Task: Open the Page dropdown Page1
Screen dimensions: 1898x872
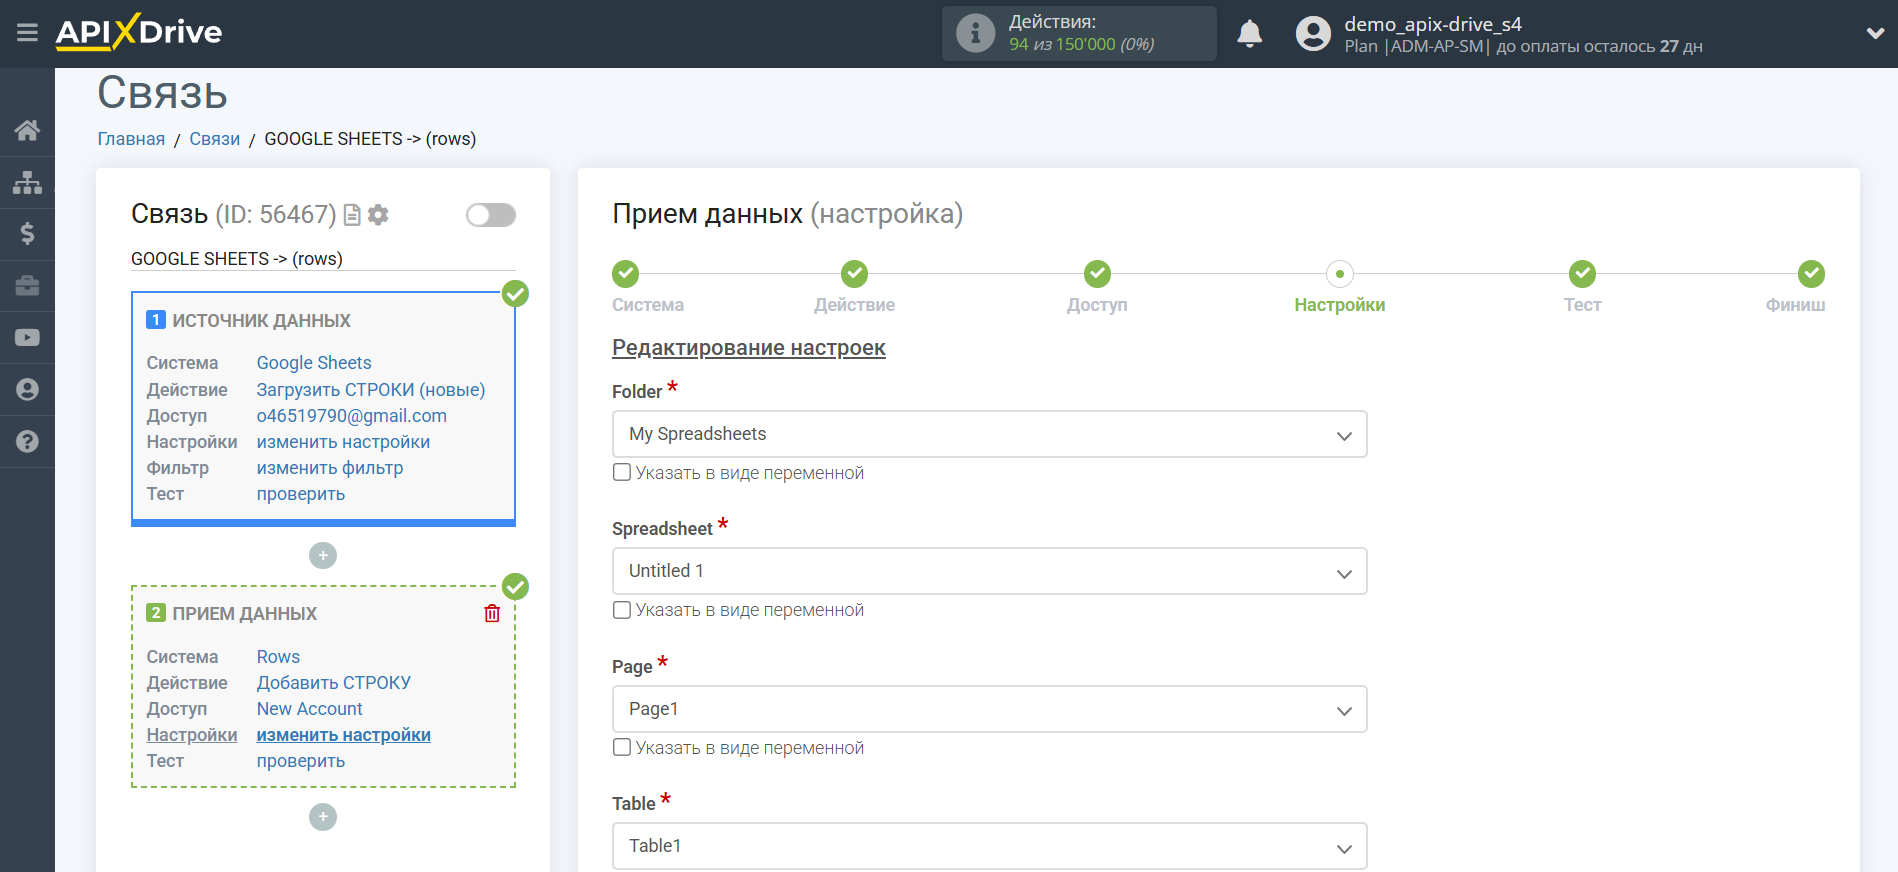Action: tap(989, 709)
